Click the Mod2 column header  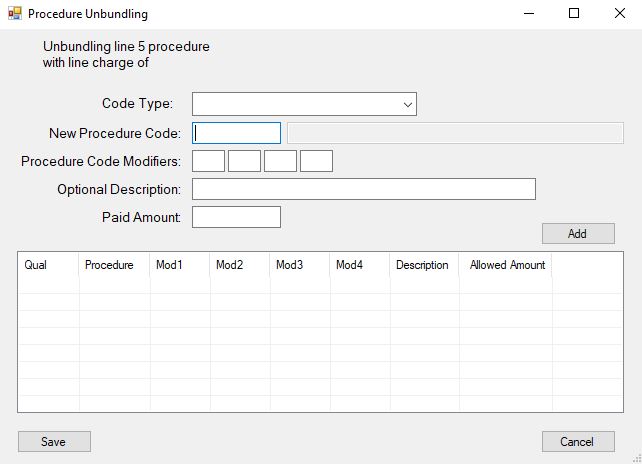tap(240, 265)
